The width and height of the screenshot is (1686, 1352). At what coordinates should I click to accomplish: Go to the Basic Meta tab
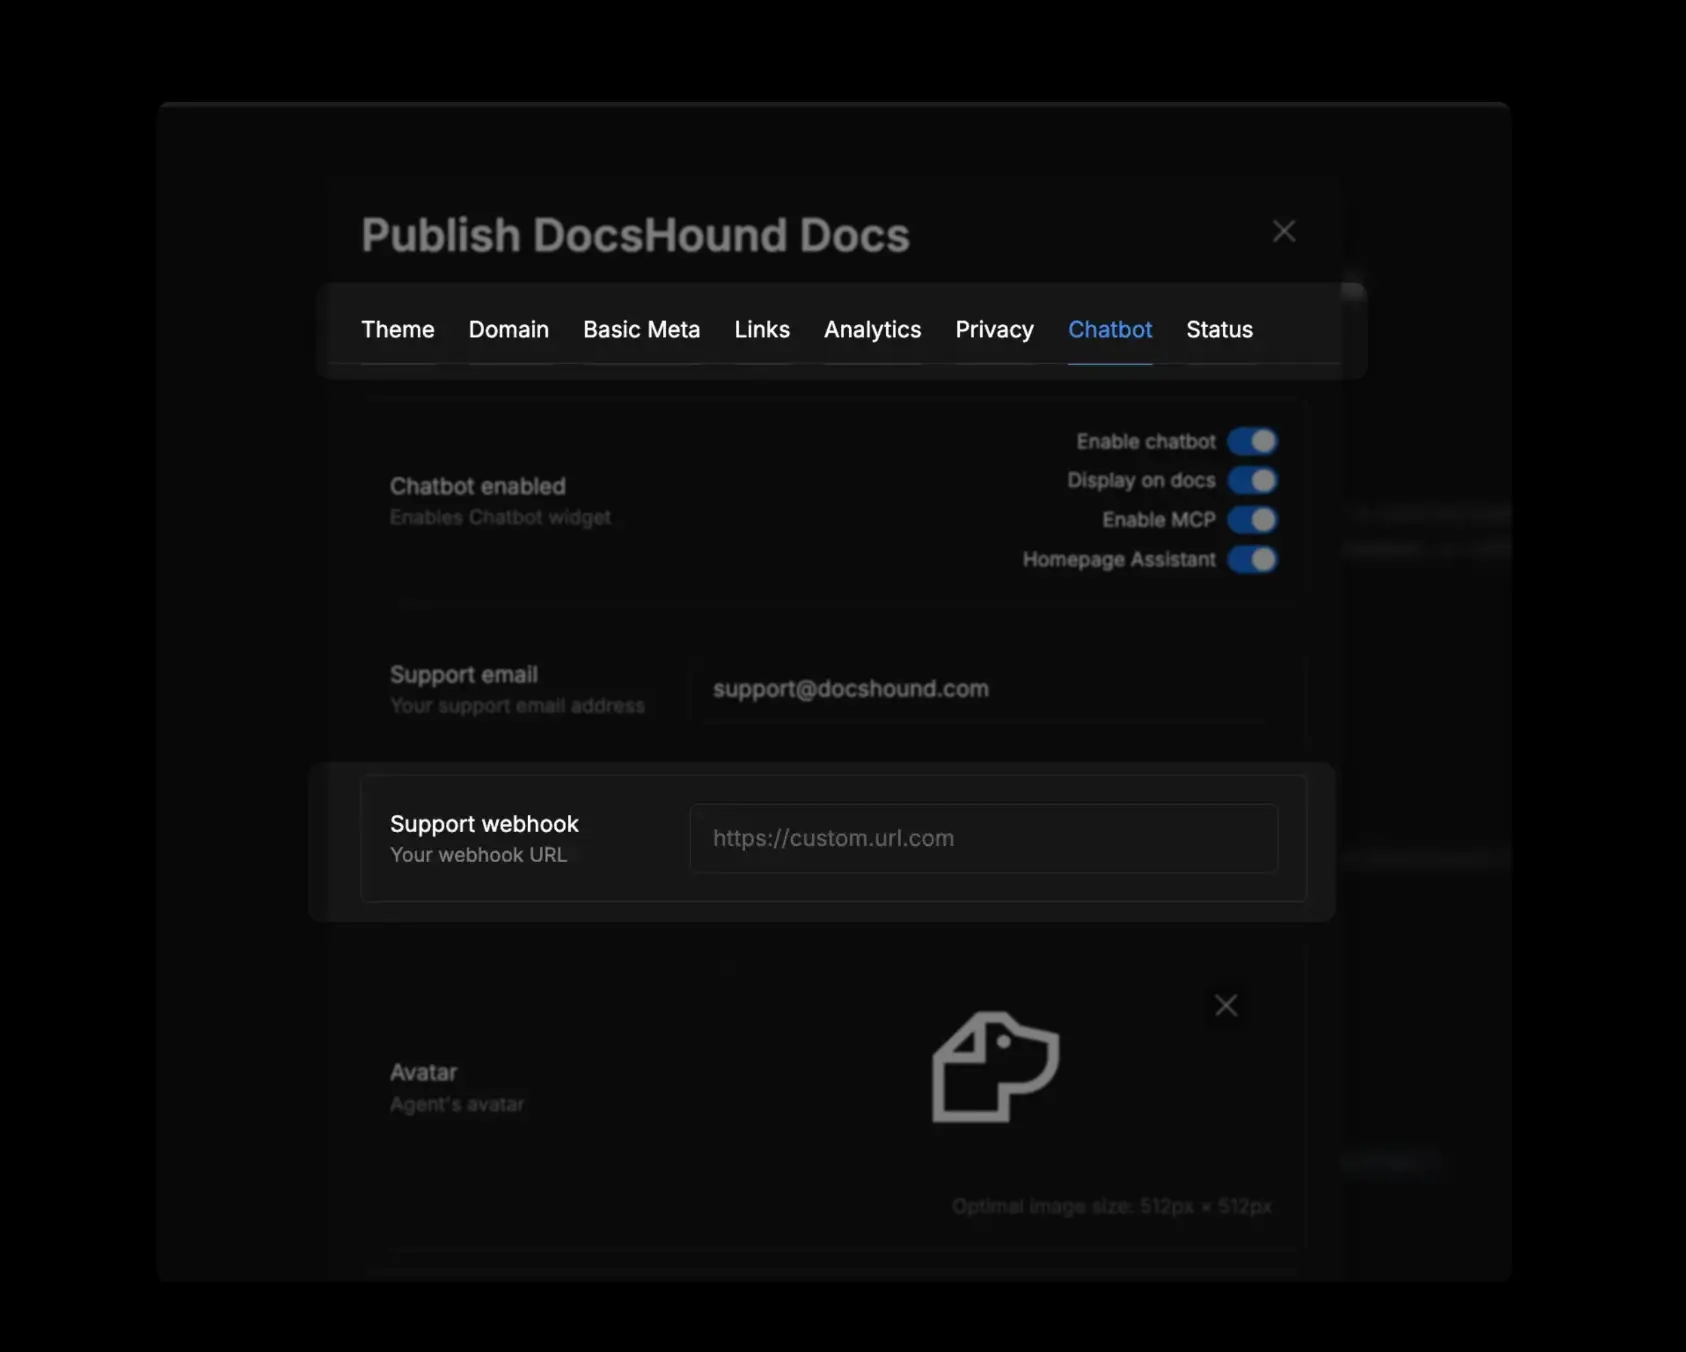(x=641, y=330)
